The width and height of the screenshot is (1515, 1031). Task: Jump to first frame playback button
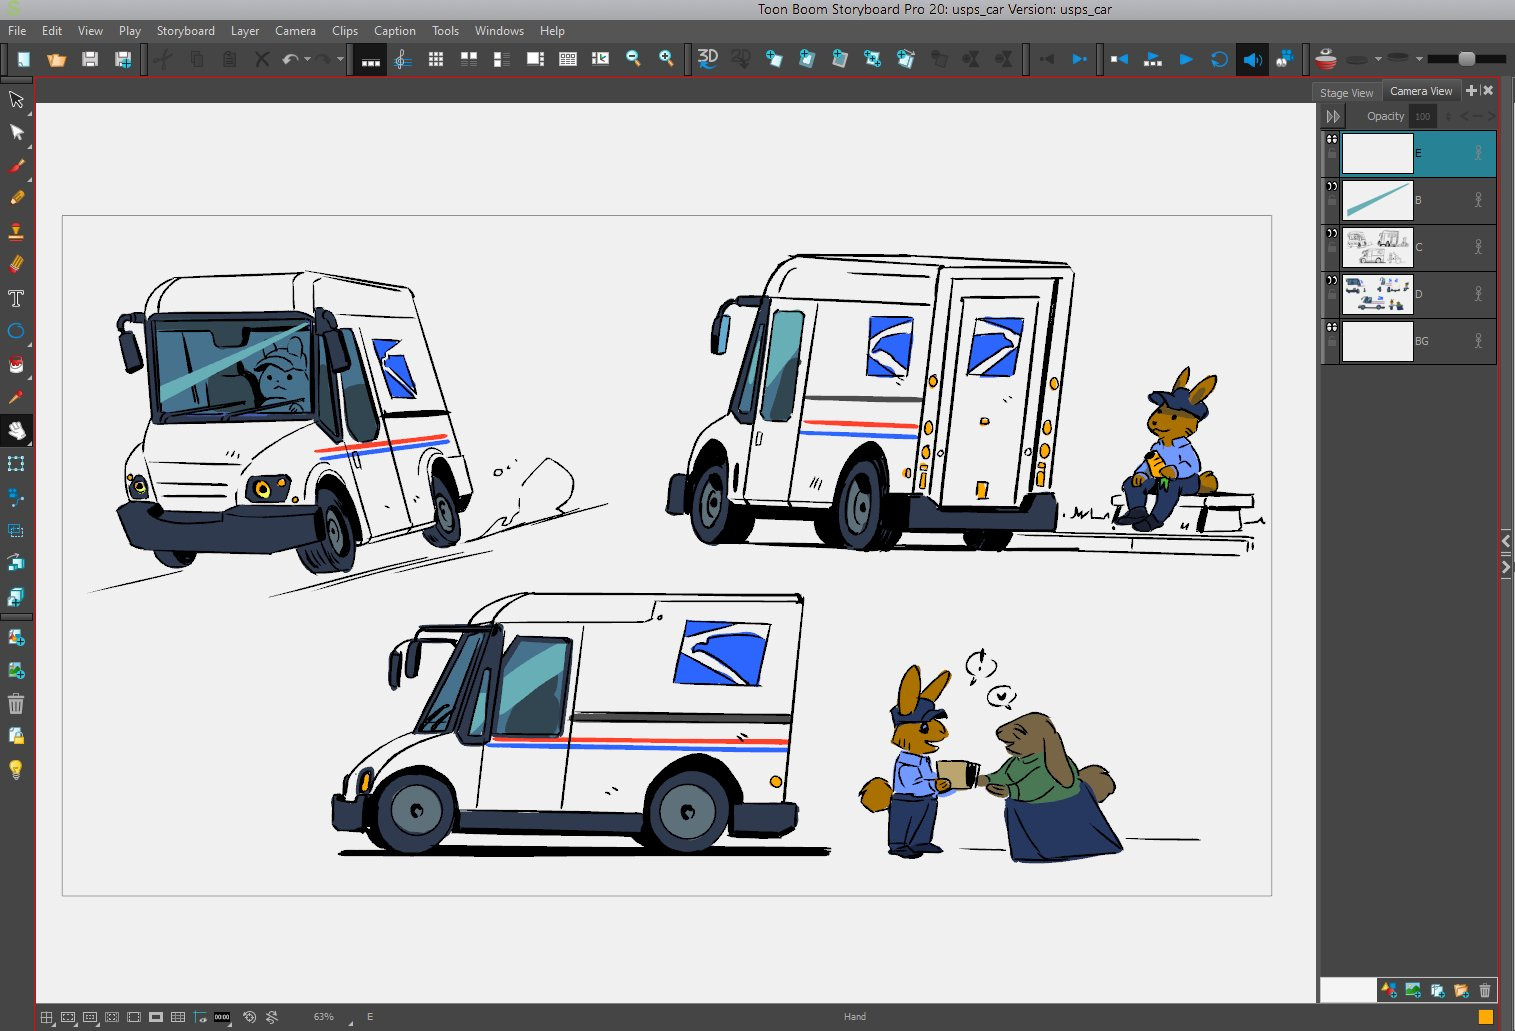1120,59
